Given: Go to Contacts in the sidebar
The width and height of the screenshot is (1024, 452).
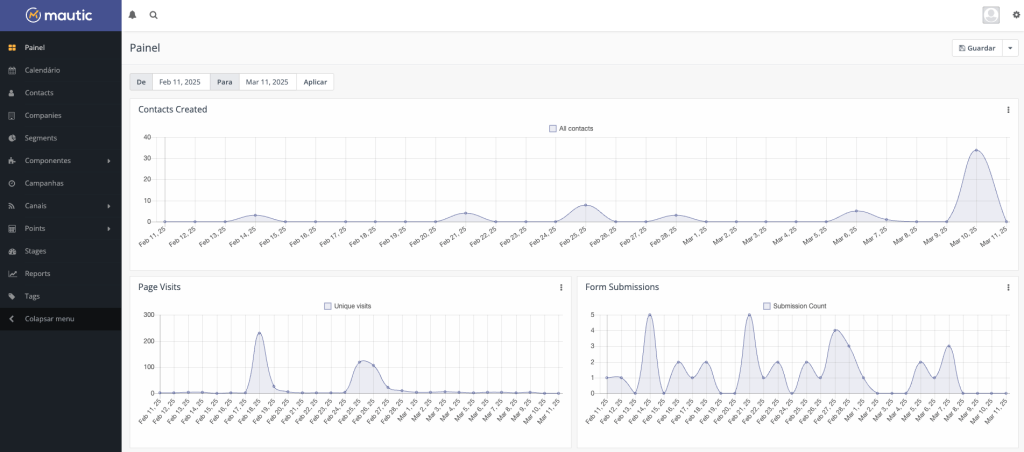Looking at the screenshot, I should click(x=39, y=93).
